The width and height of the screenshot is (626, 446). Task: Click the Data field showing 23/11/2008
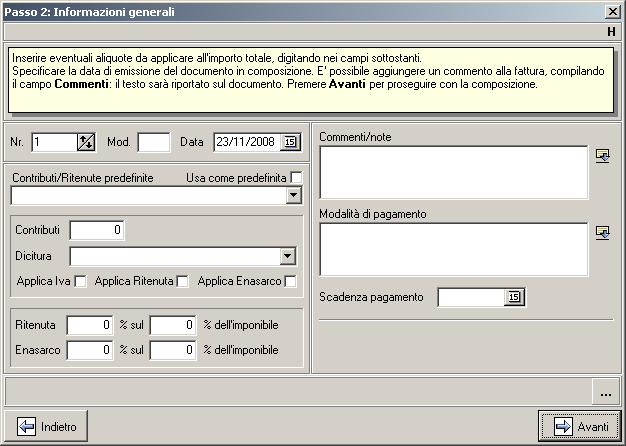point(248,142)
